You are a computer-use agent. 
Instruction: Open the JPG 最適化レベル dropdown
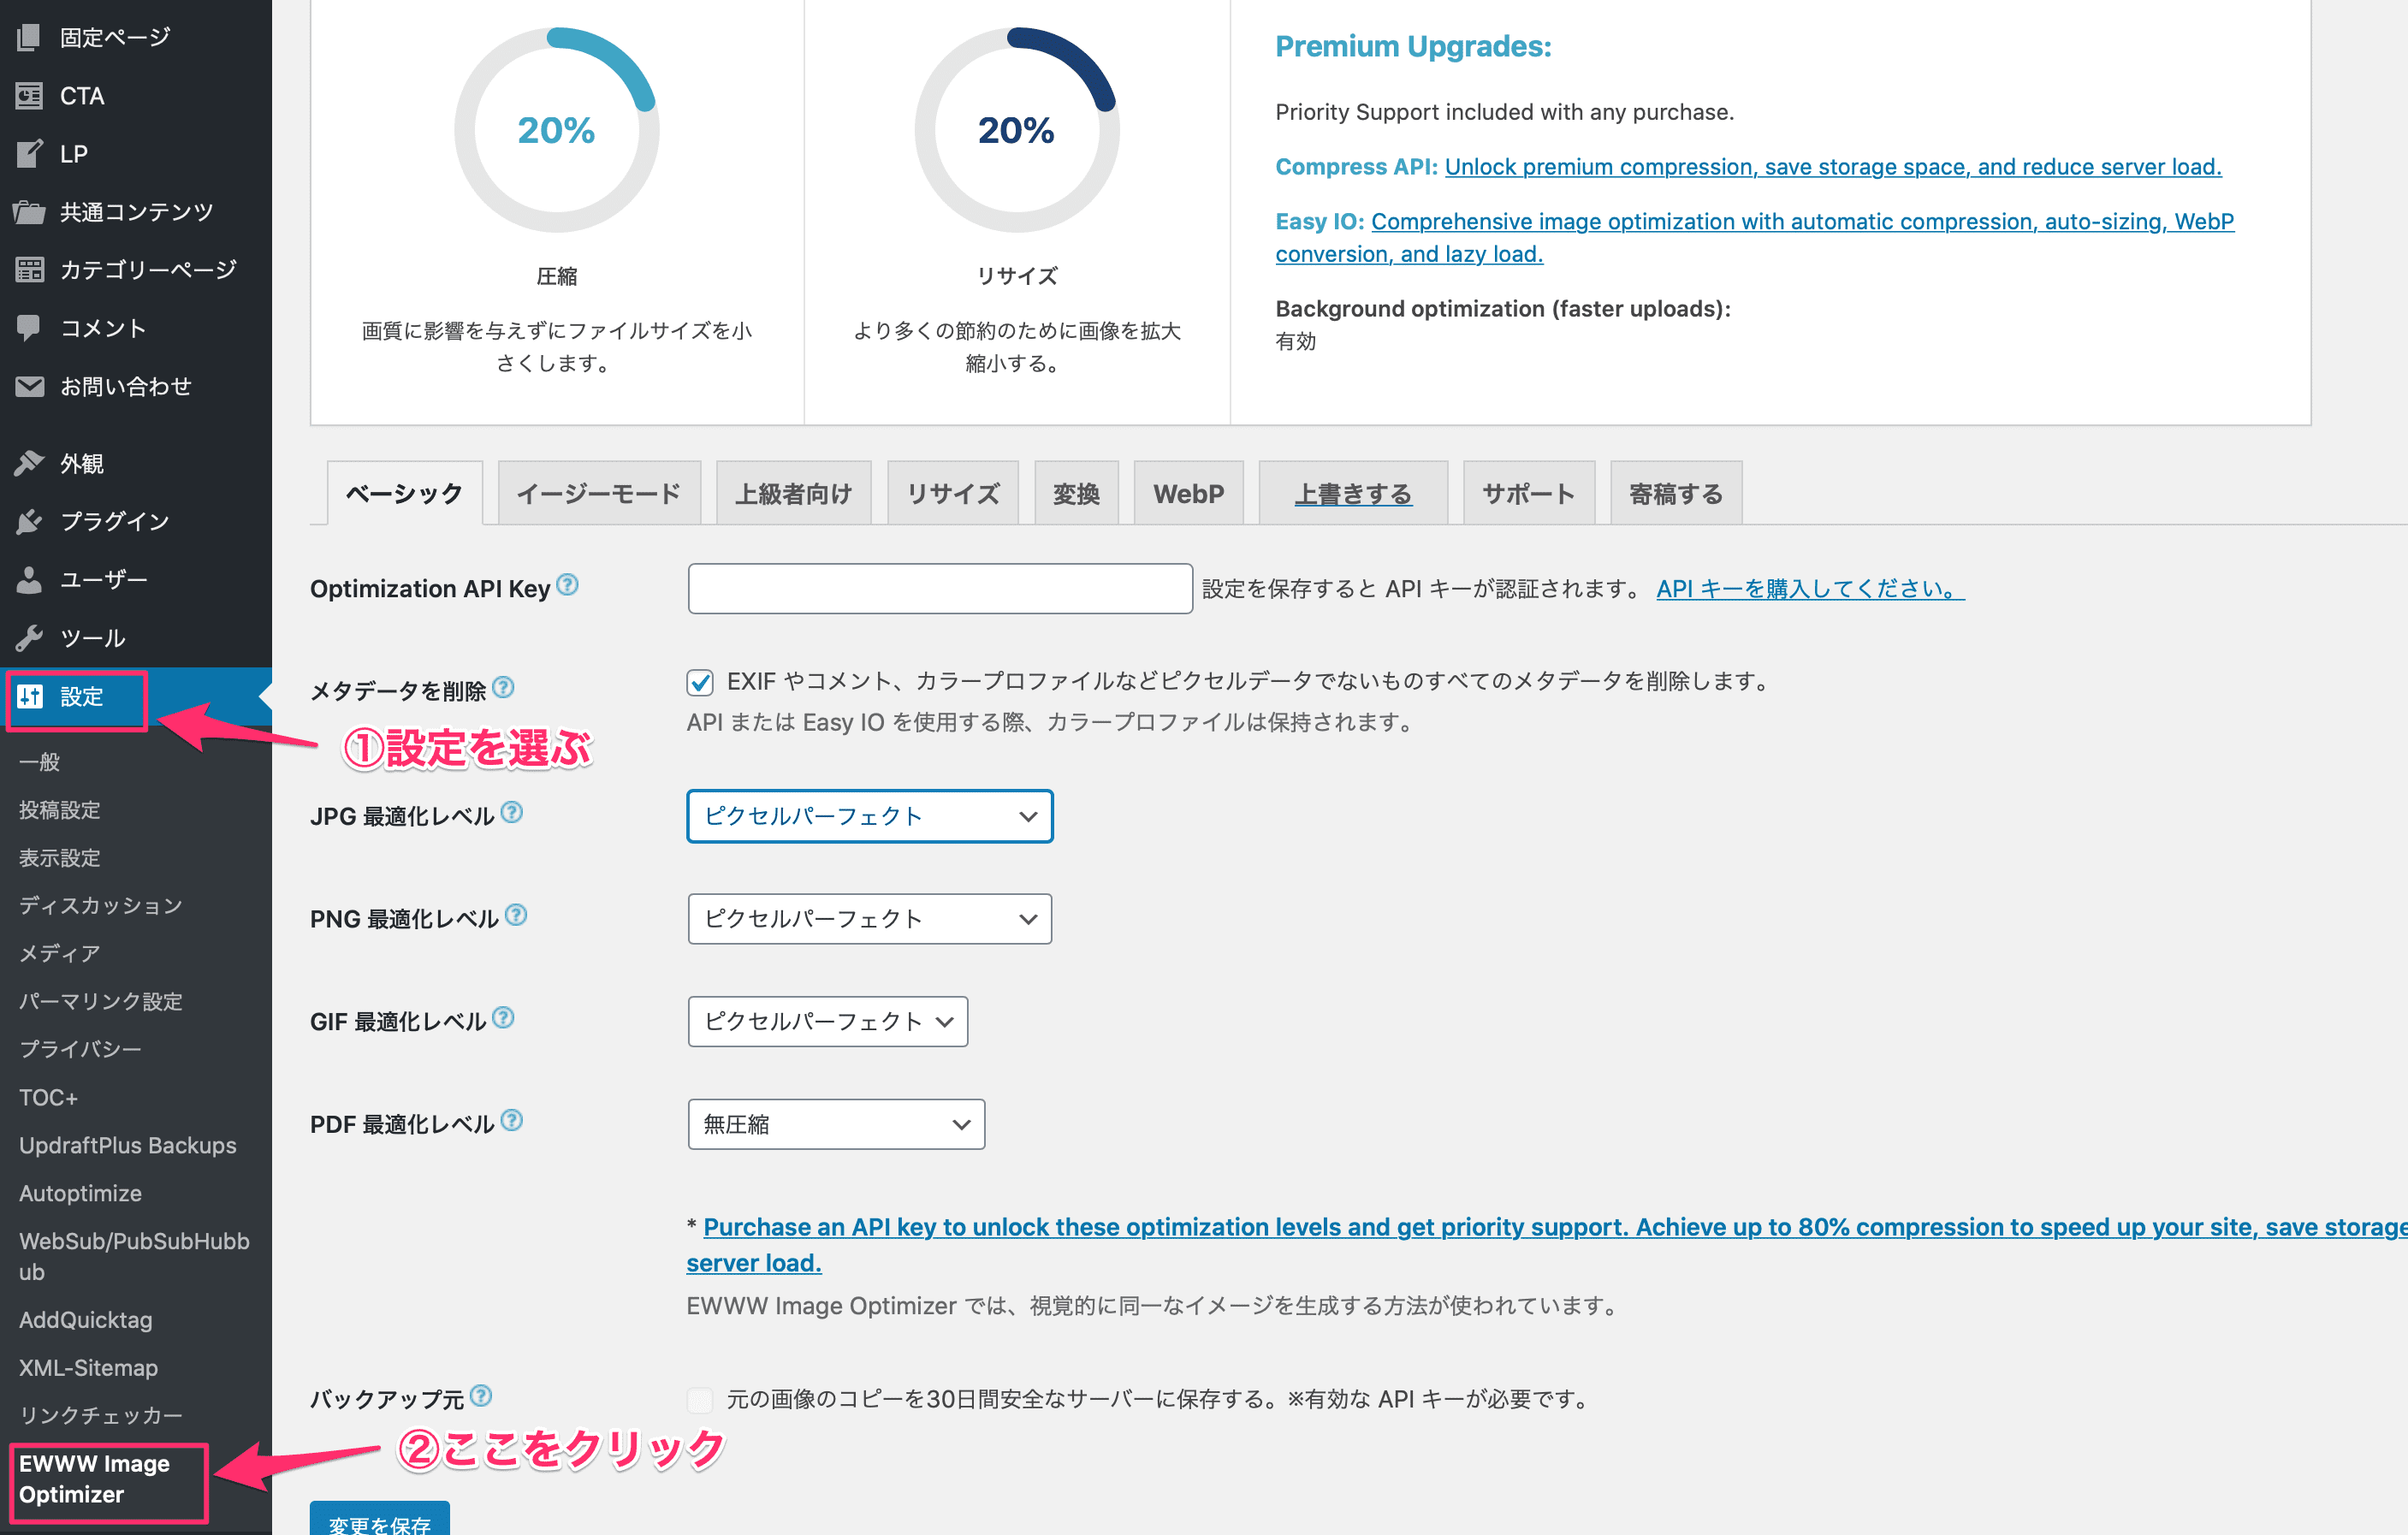click(x=869, y=816)
